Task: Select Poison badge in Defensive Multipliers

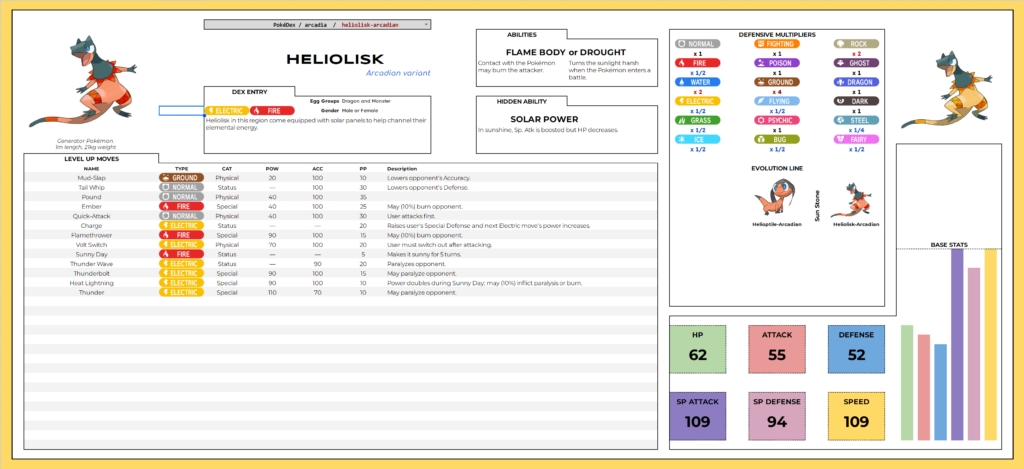Action: (776, 63)
